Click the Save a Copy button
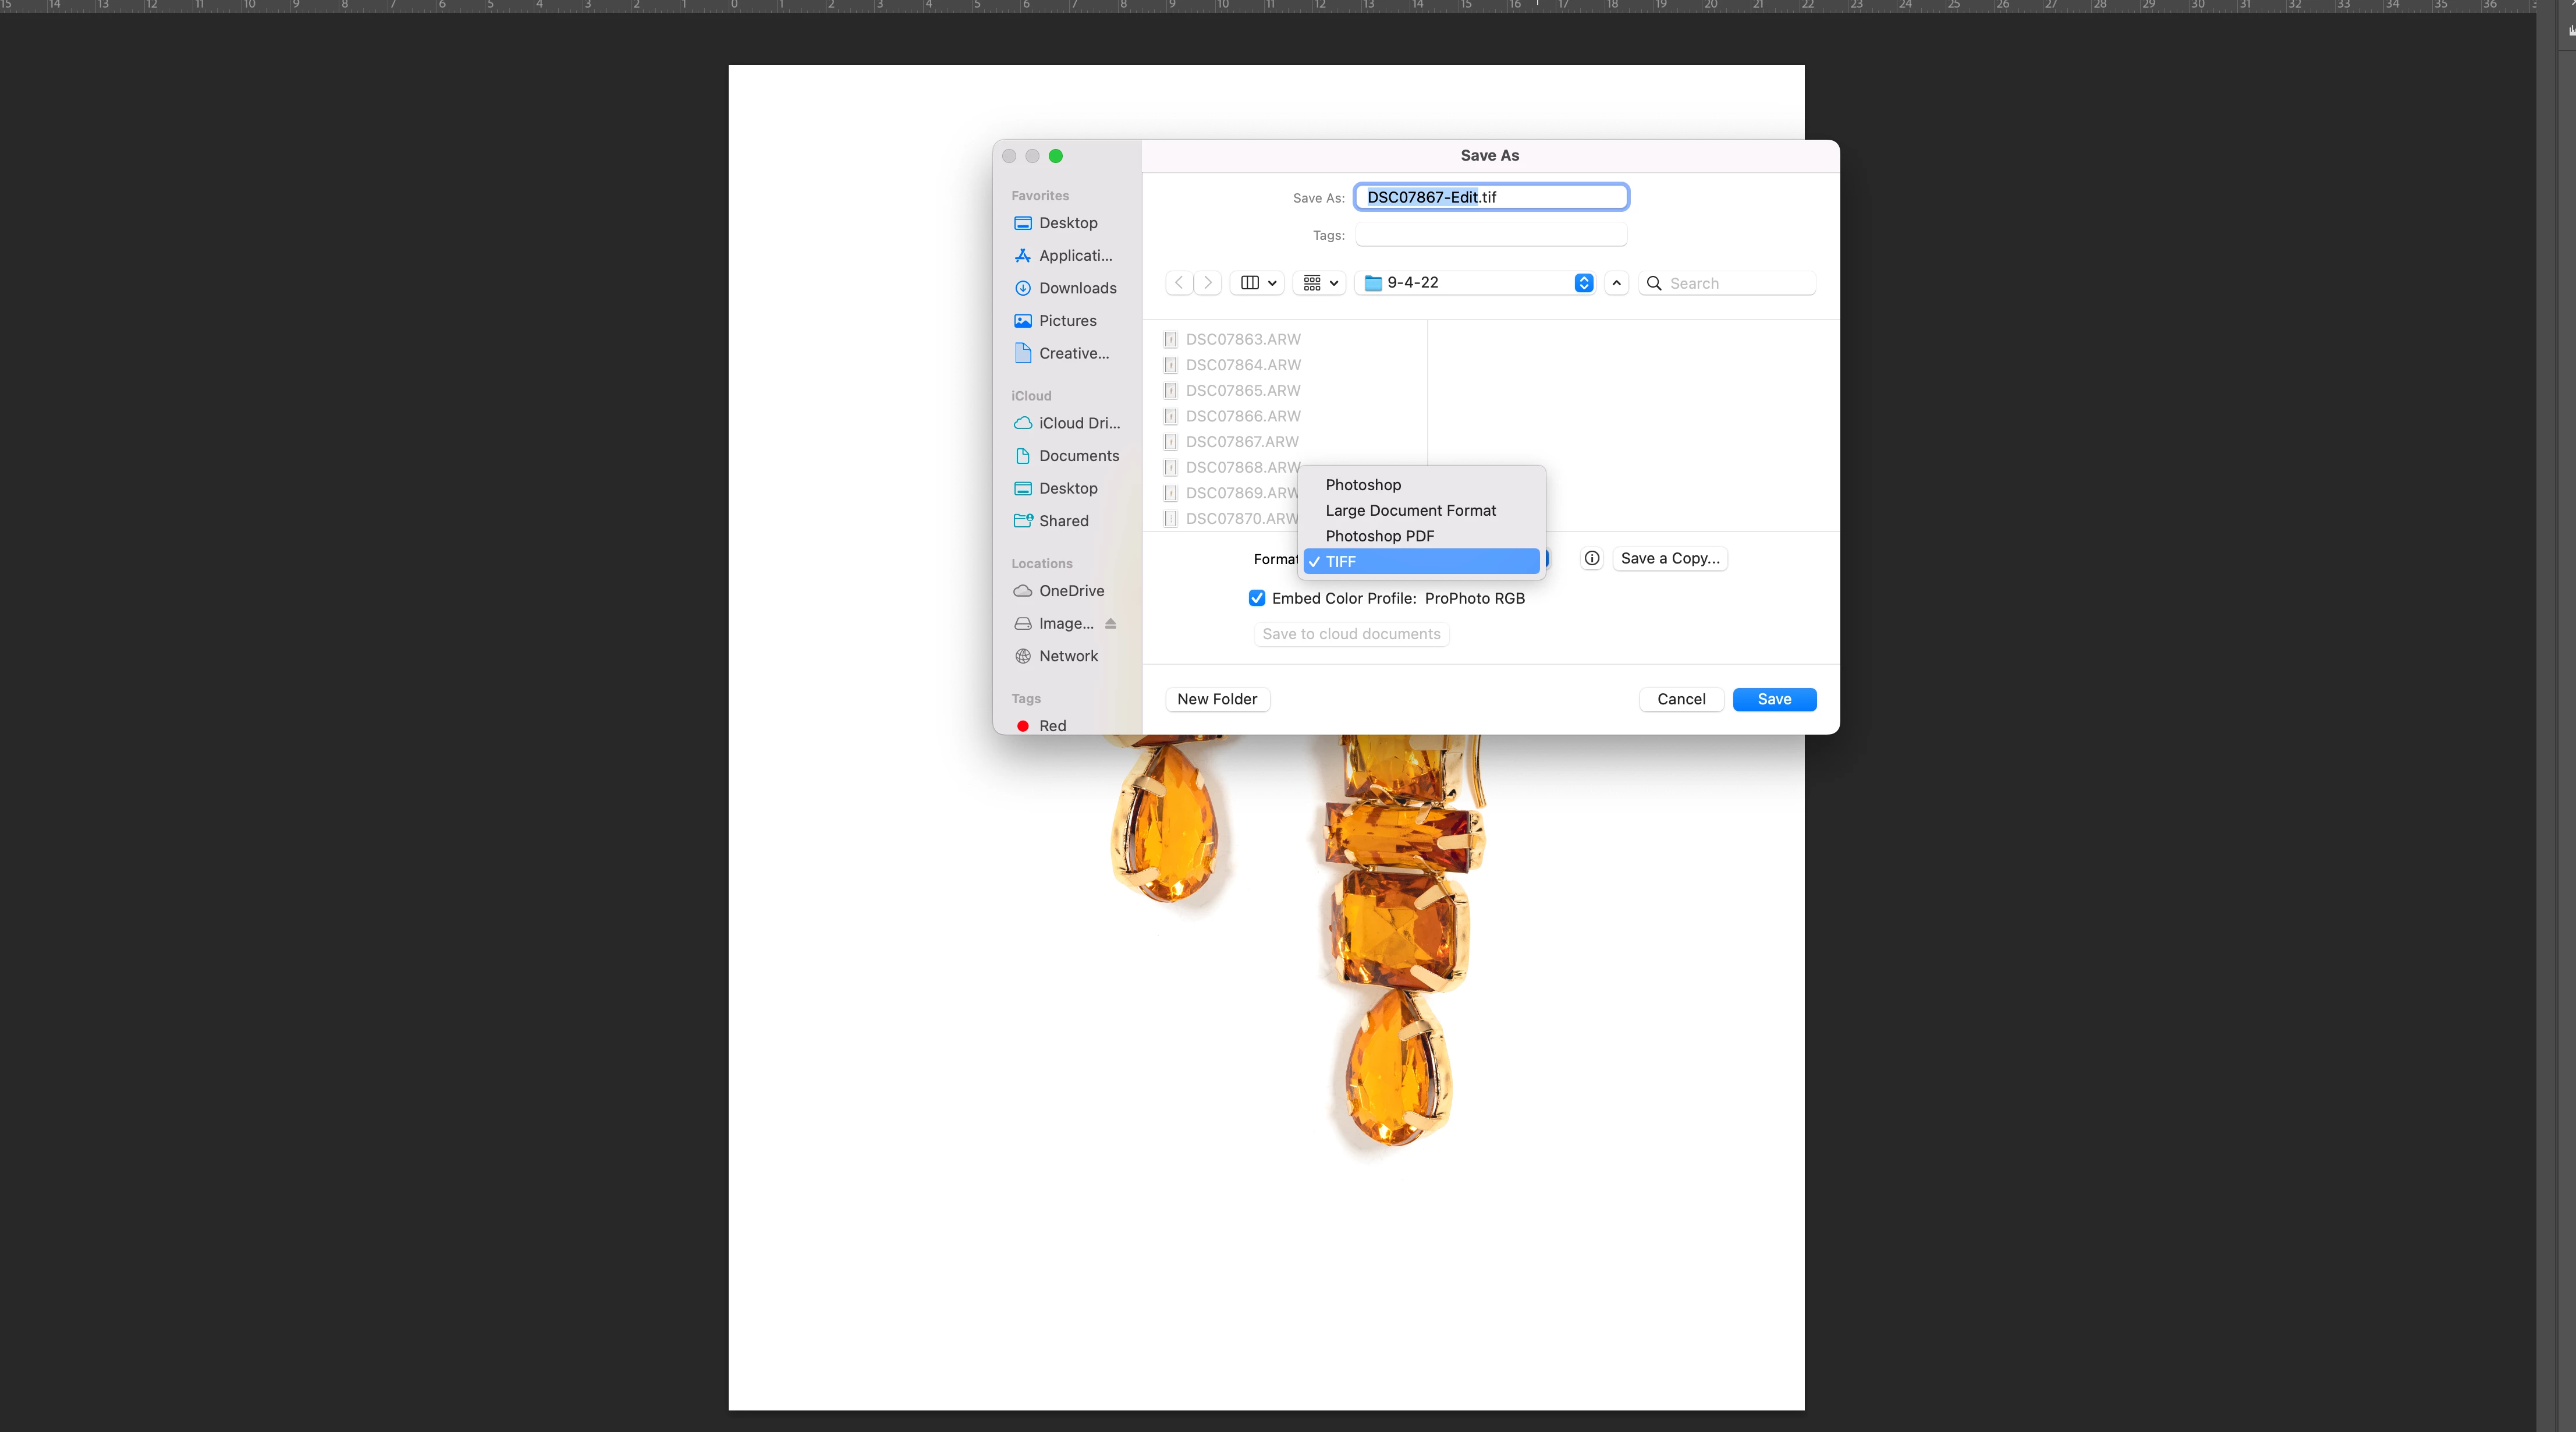This screenshot has height=1432, width=2576. click(1669, 558)
